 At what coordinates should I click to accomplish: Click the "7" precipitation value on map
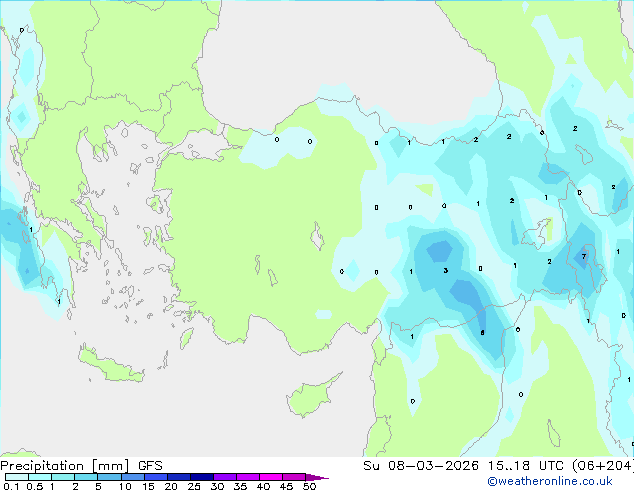pos(583,256)
